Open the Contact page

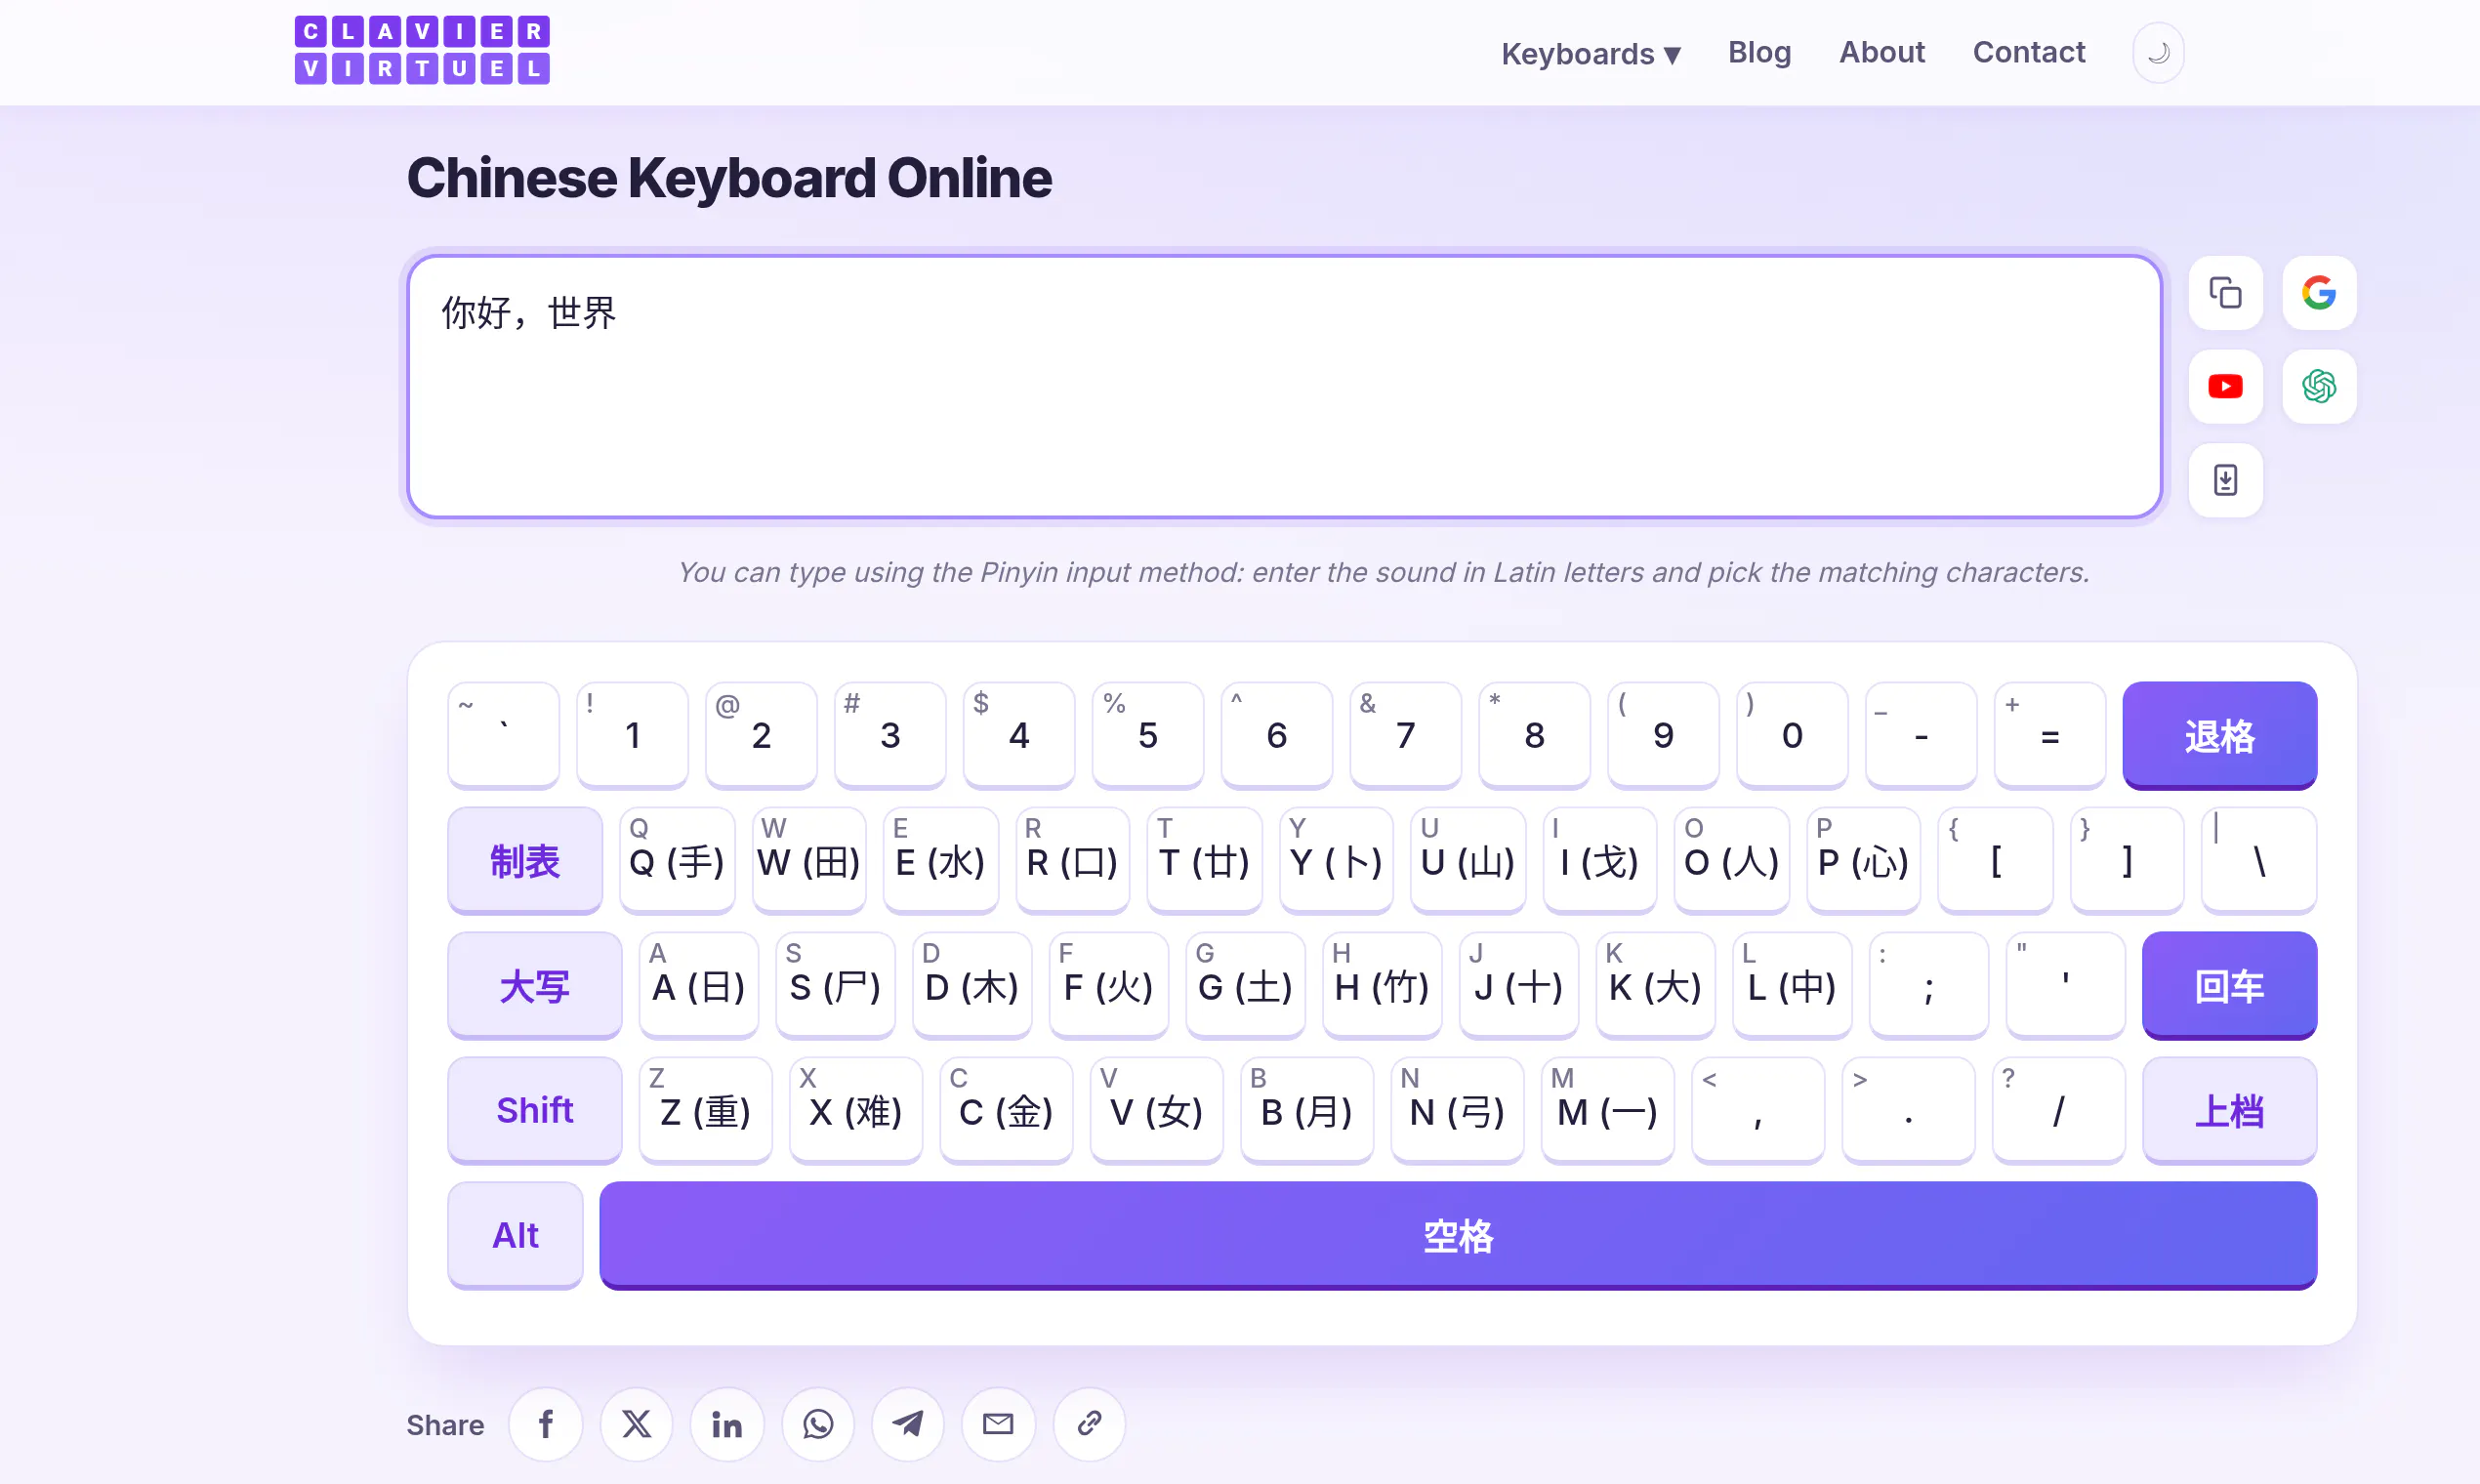coord(2028,52)
